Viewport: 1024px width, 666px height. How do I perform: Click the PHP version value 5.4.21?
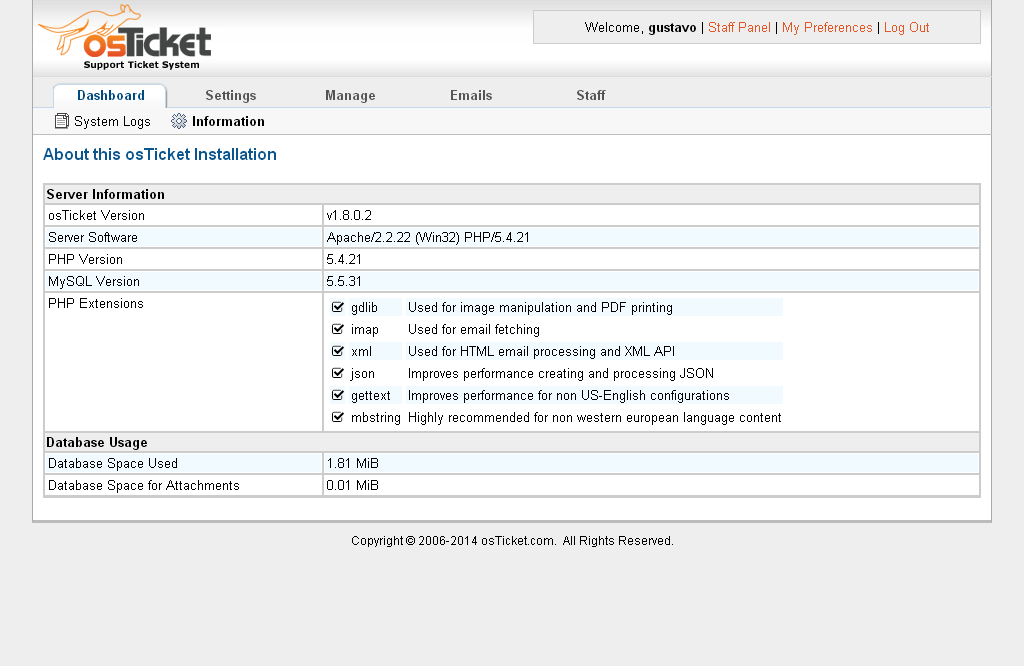click(344, 260)
